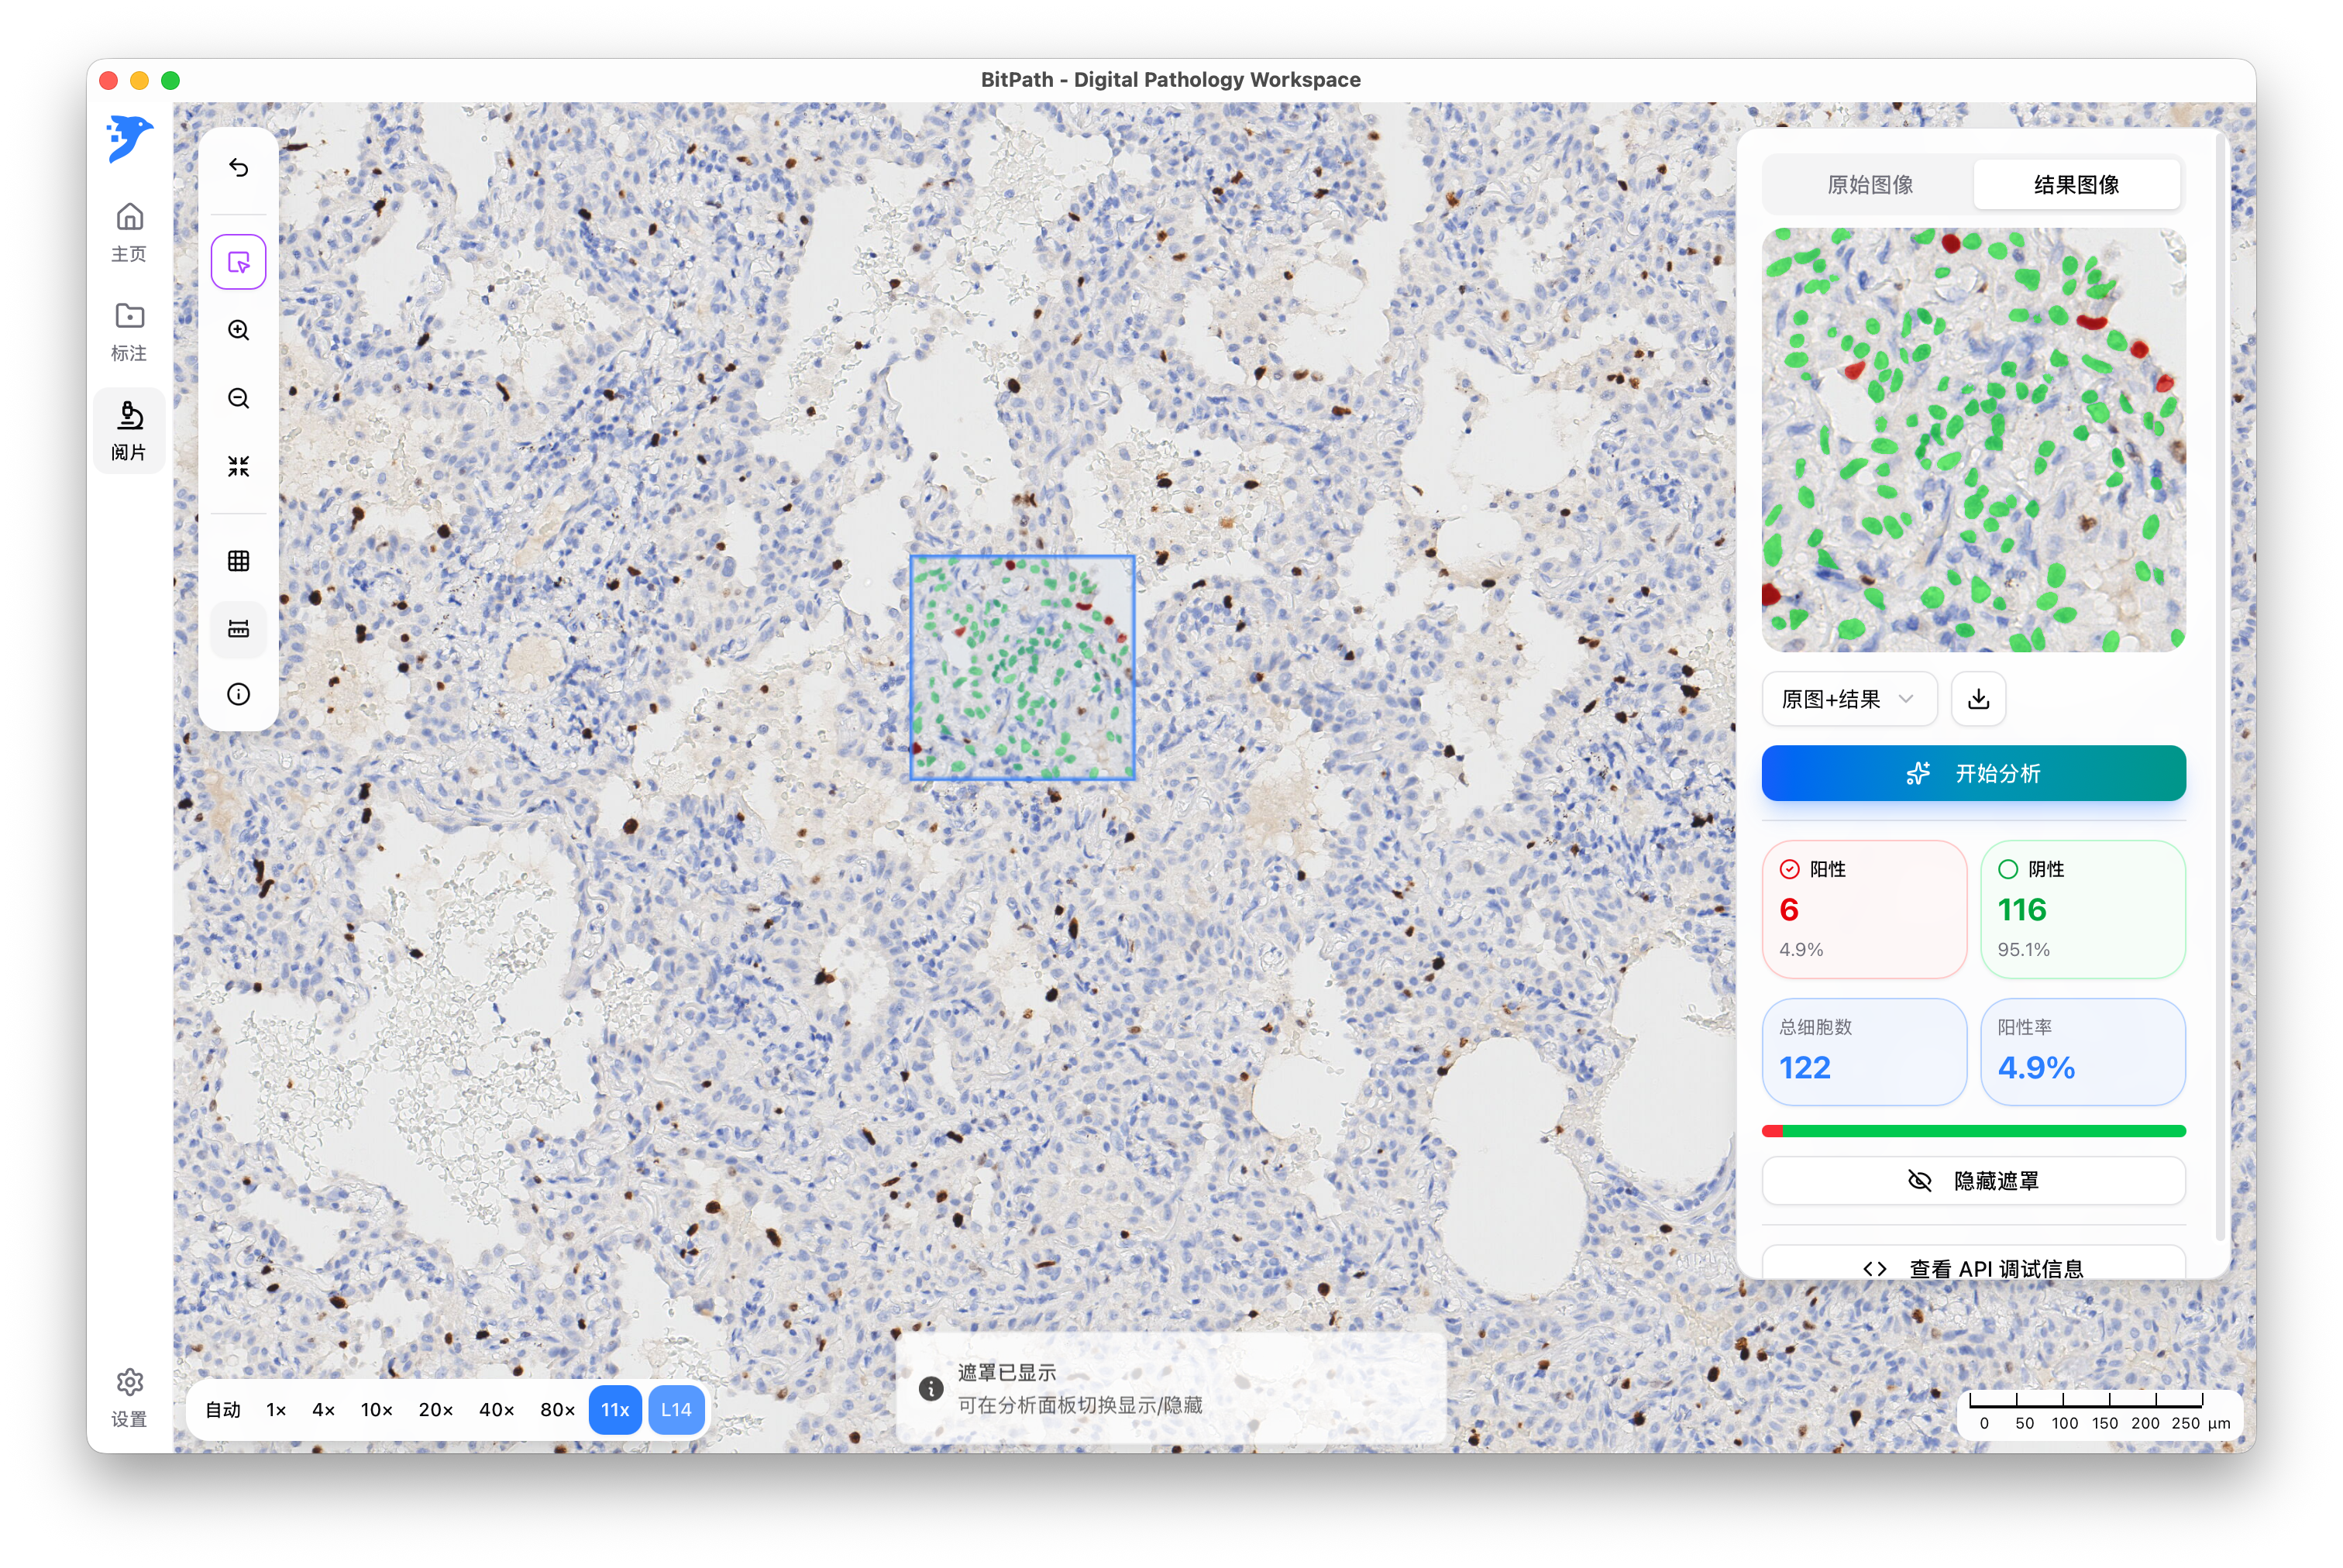Toggle the scale ruler tool

238,628
